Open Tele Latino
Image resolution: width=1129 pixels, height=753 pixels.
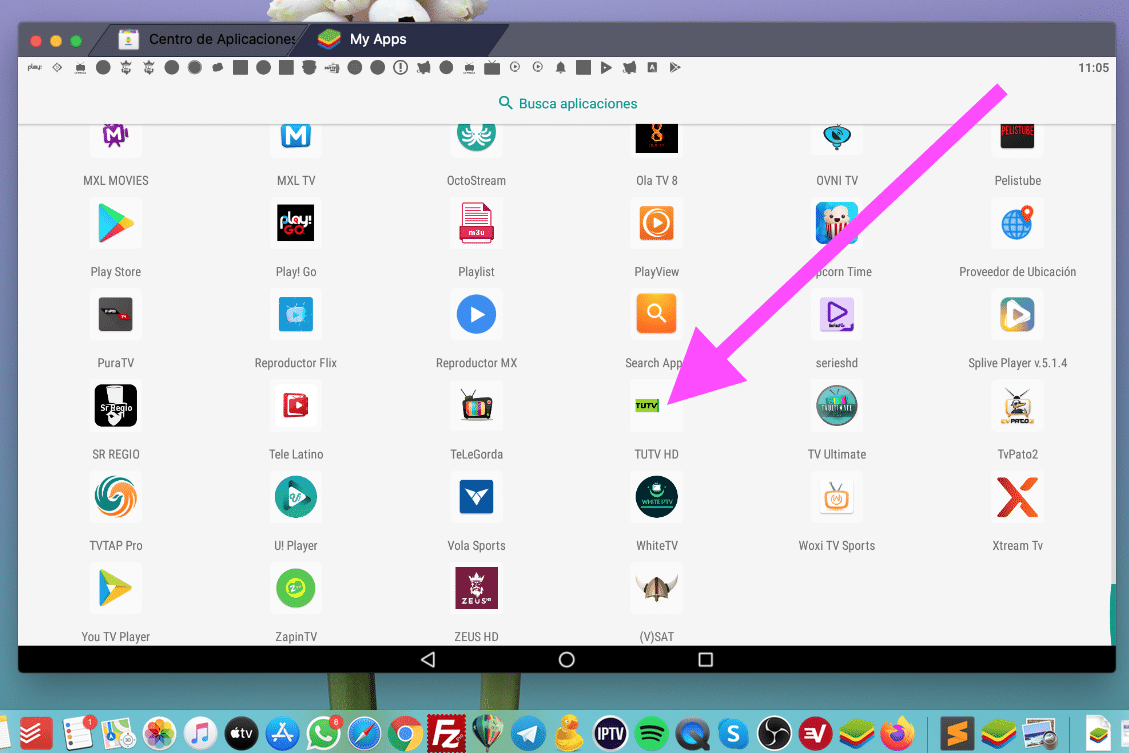point(295,405)
